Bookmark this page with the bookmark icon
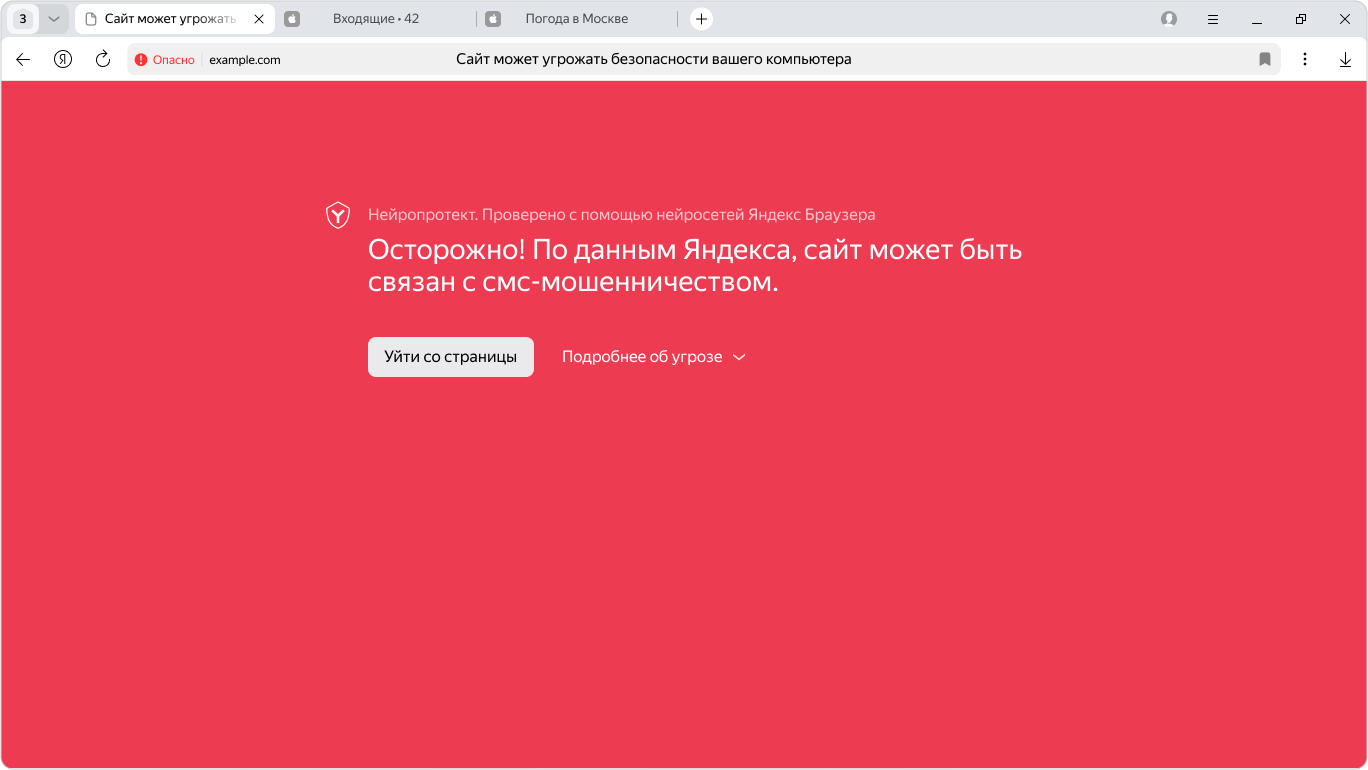The image size is (1368, 770). [x=1264, y=60]
